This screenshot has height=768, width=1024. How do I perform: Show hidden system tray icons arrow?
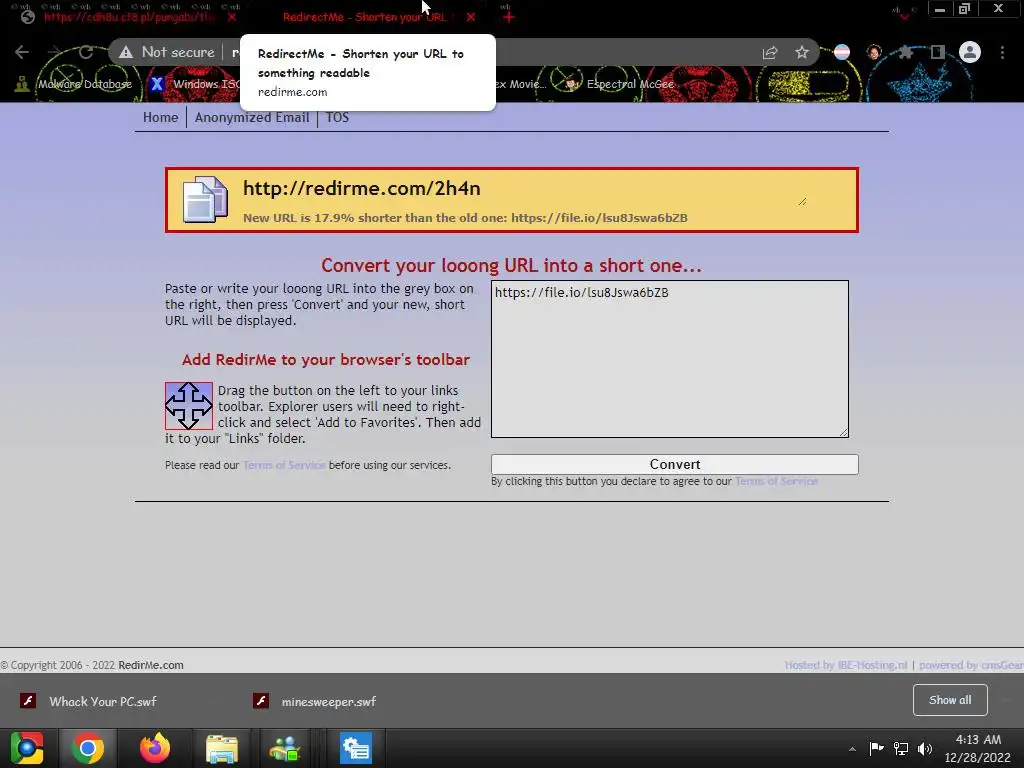point(852,749)
